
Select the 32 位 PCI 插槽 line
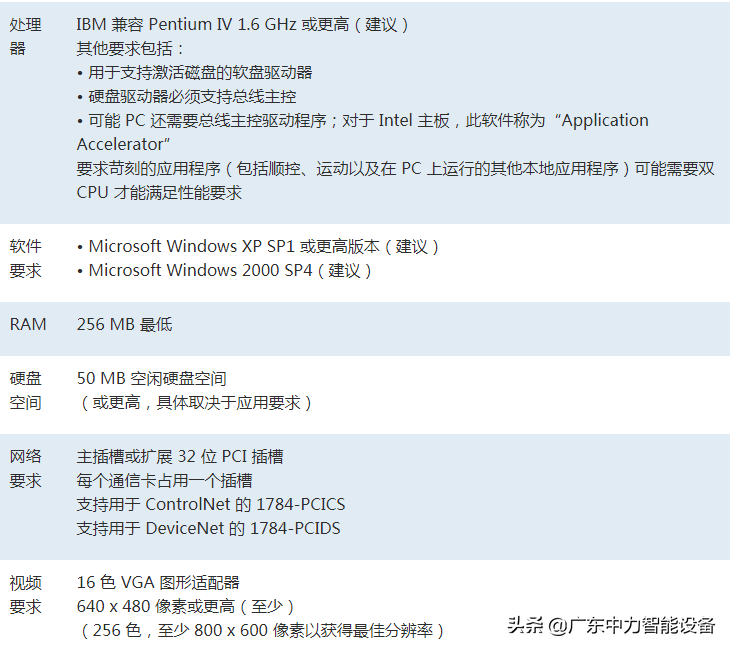(x=180, y=457)
